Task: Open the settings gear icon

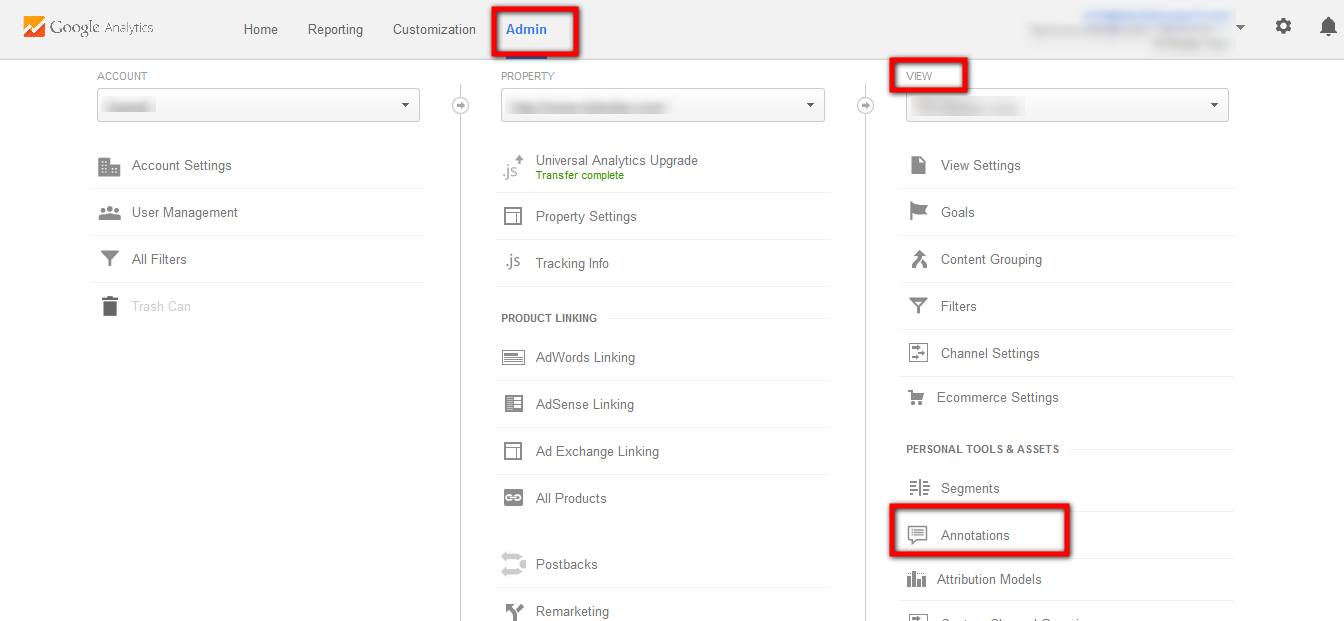Action: click(1283, 27)
